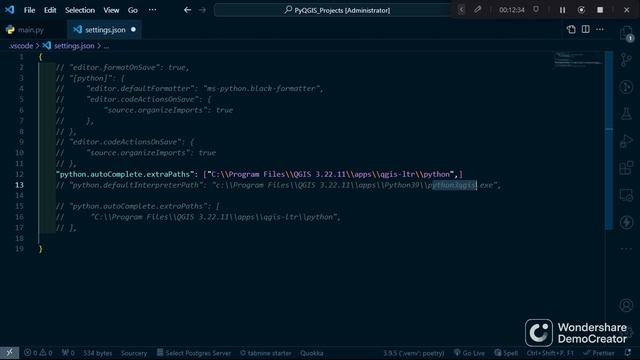
Task: Click the Open Changes editor action icon
Action: [x=571, y=29]
